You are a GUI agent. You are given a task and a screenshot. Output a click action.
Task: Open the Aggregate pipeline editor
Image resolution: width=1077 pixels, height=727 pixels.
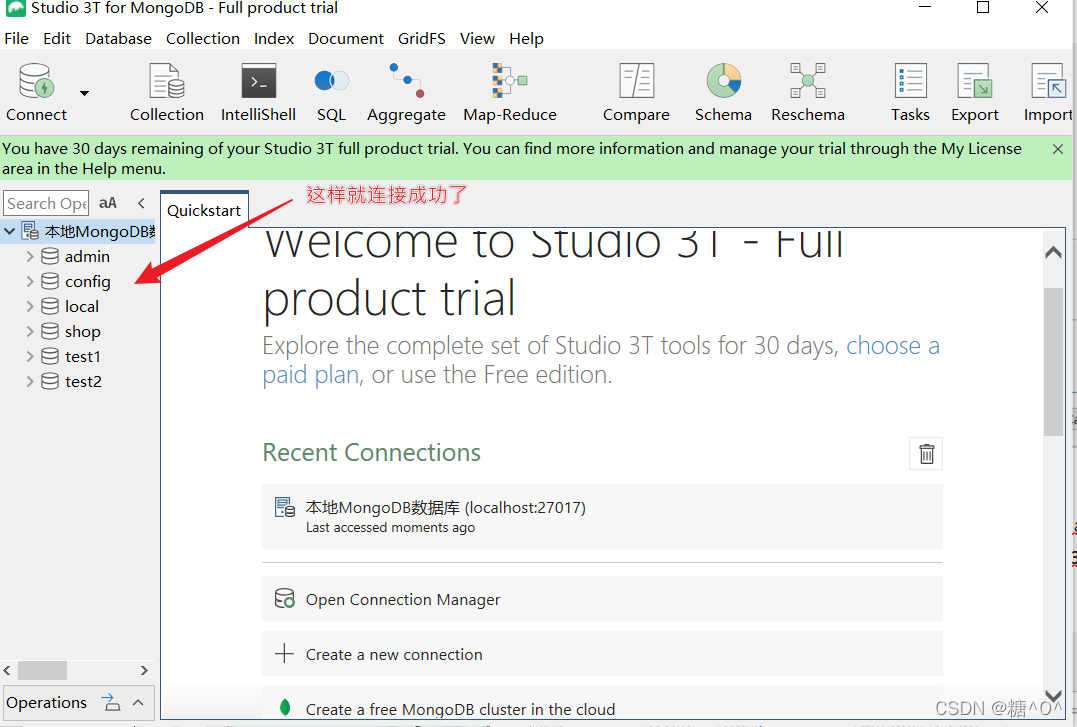406,92
